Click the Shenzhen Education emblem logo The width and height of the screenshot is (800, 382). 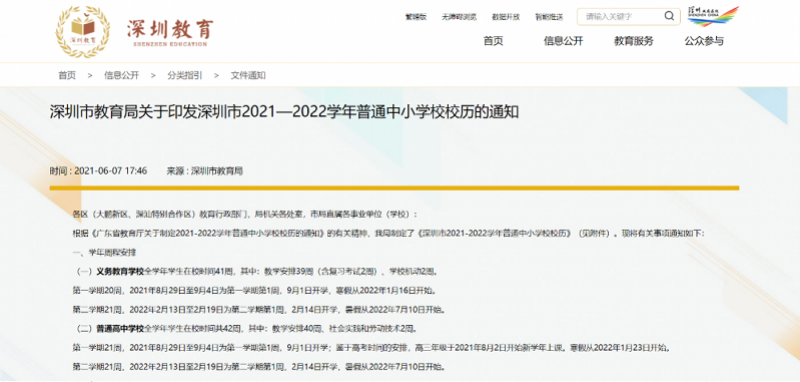pos(83,32)
